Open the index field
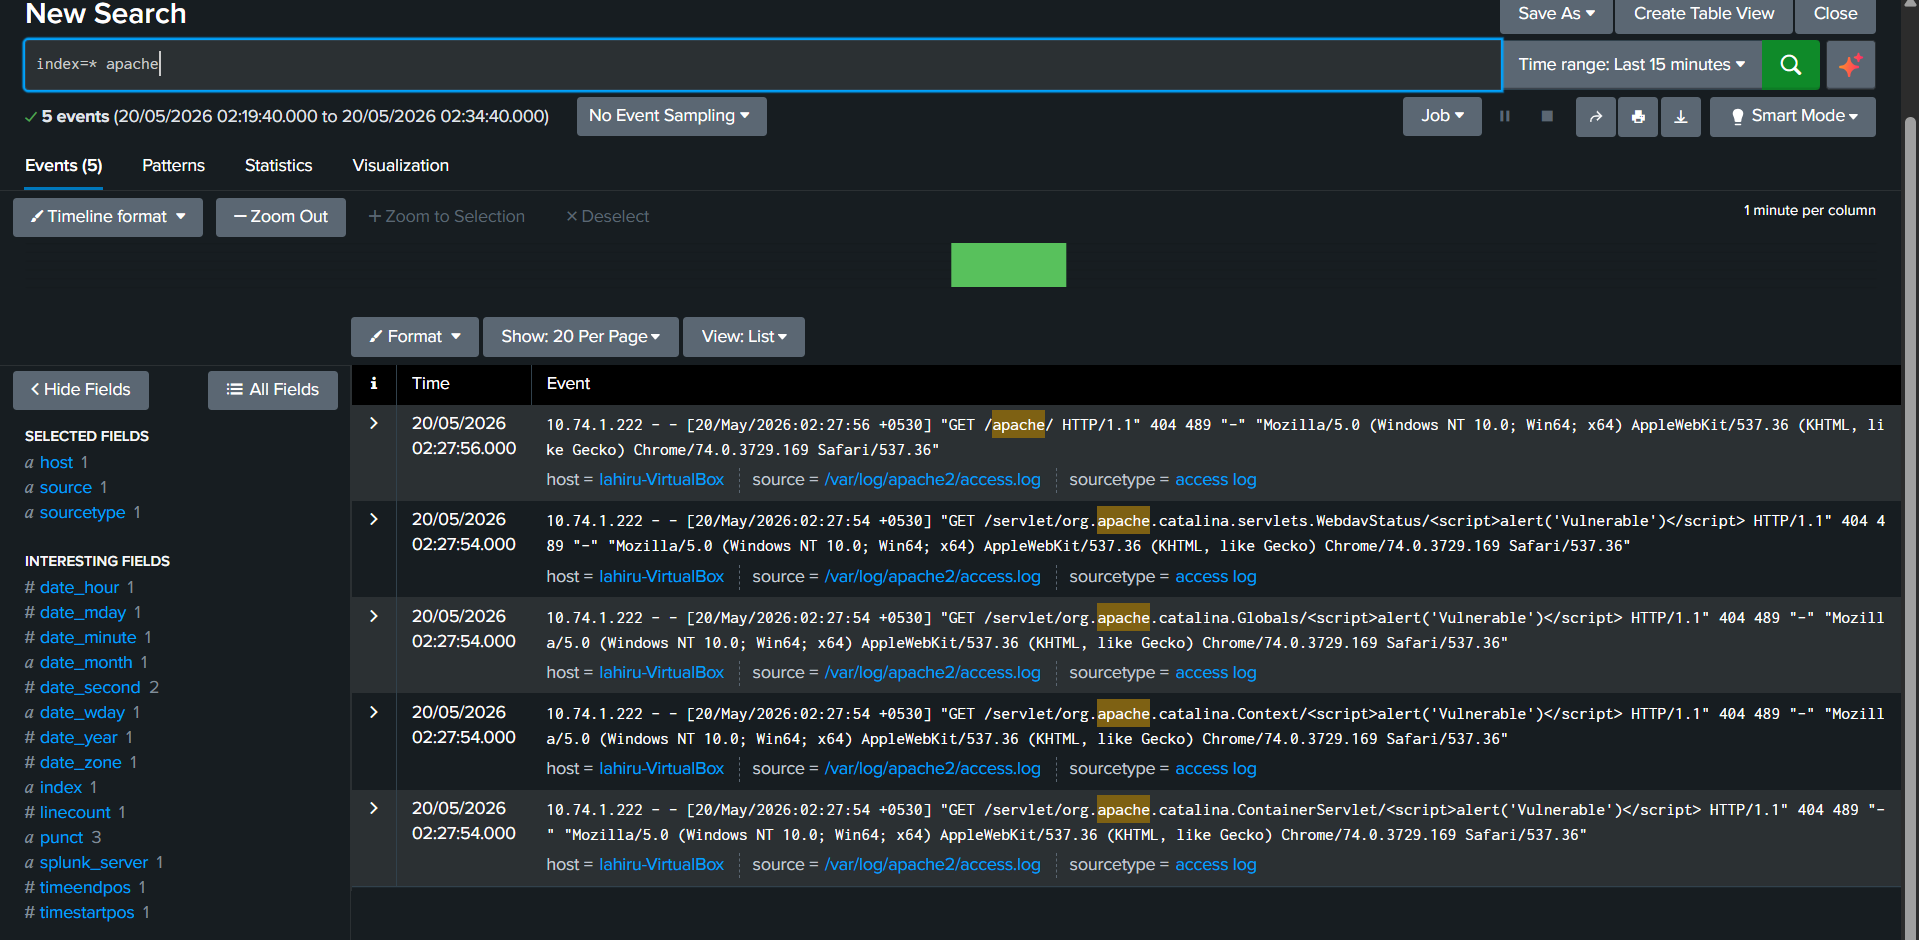Image resolution: width=1919 pixels, height=940 pixels. tap(61, 788)
